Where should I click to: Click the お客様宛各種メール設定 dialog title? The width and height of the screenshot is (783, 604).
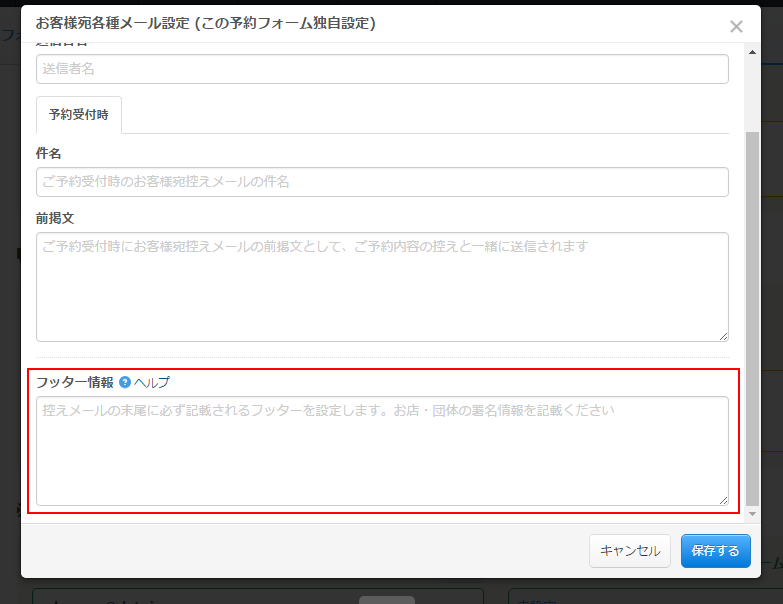205,23
